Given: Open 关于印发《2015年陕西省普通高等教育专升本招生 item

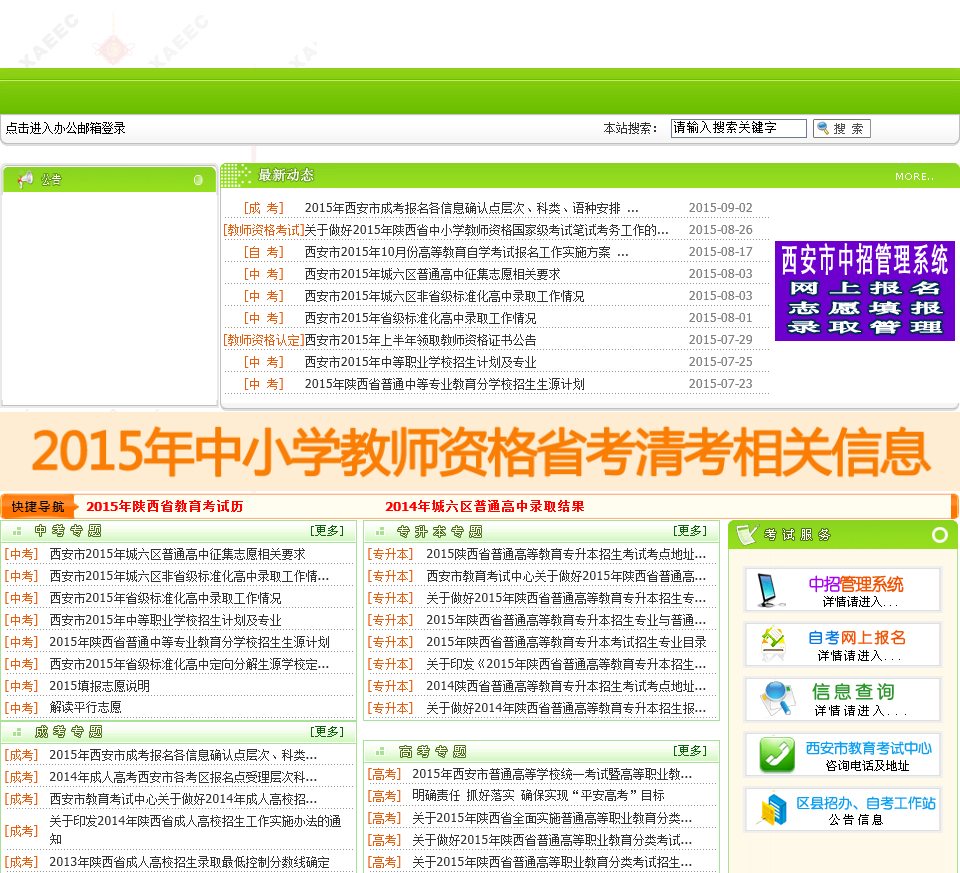Looking at the screenshot, I should [x=566, y=664].
